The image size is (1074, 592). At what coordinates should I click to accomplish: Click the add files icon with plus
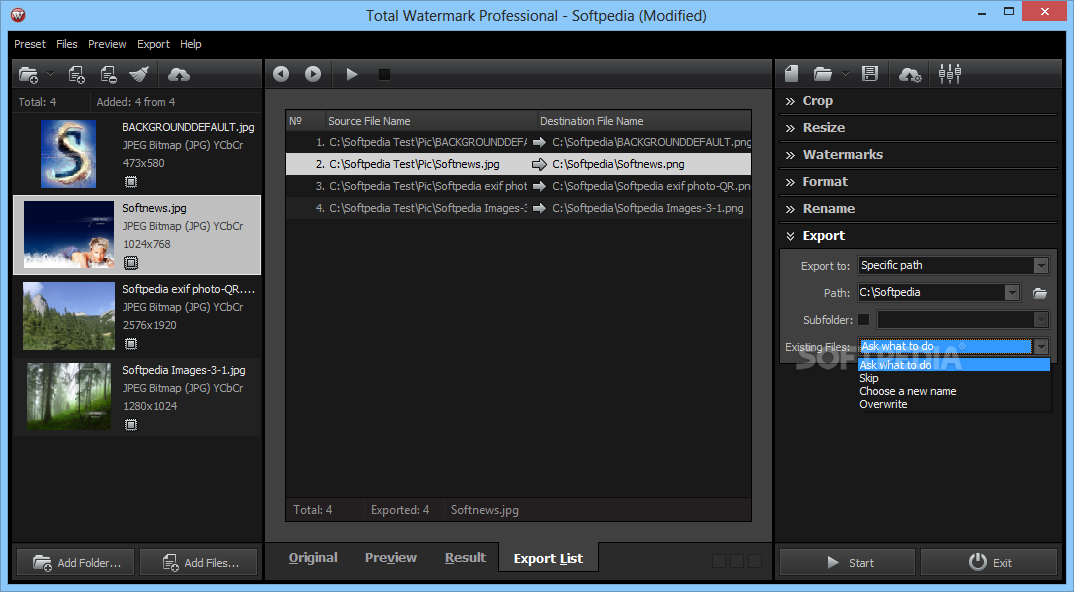point(77,74)
